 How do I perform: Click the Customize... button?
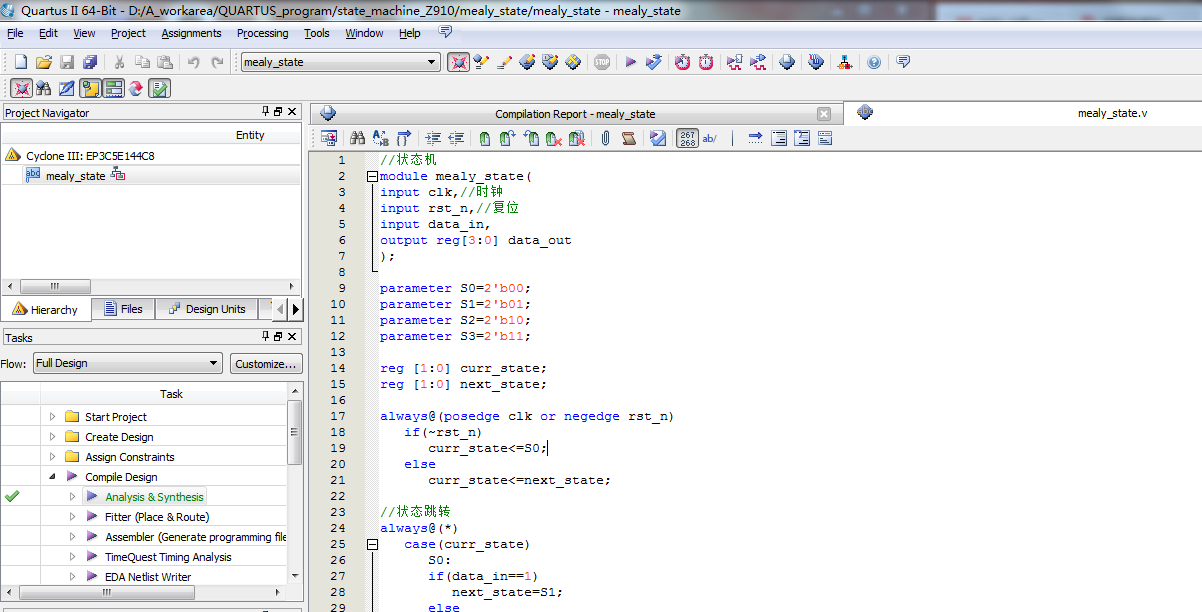[266, 364]
